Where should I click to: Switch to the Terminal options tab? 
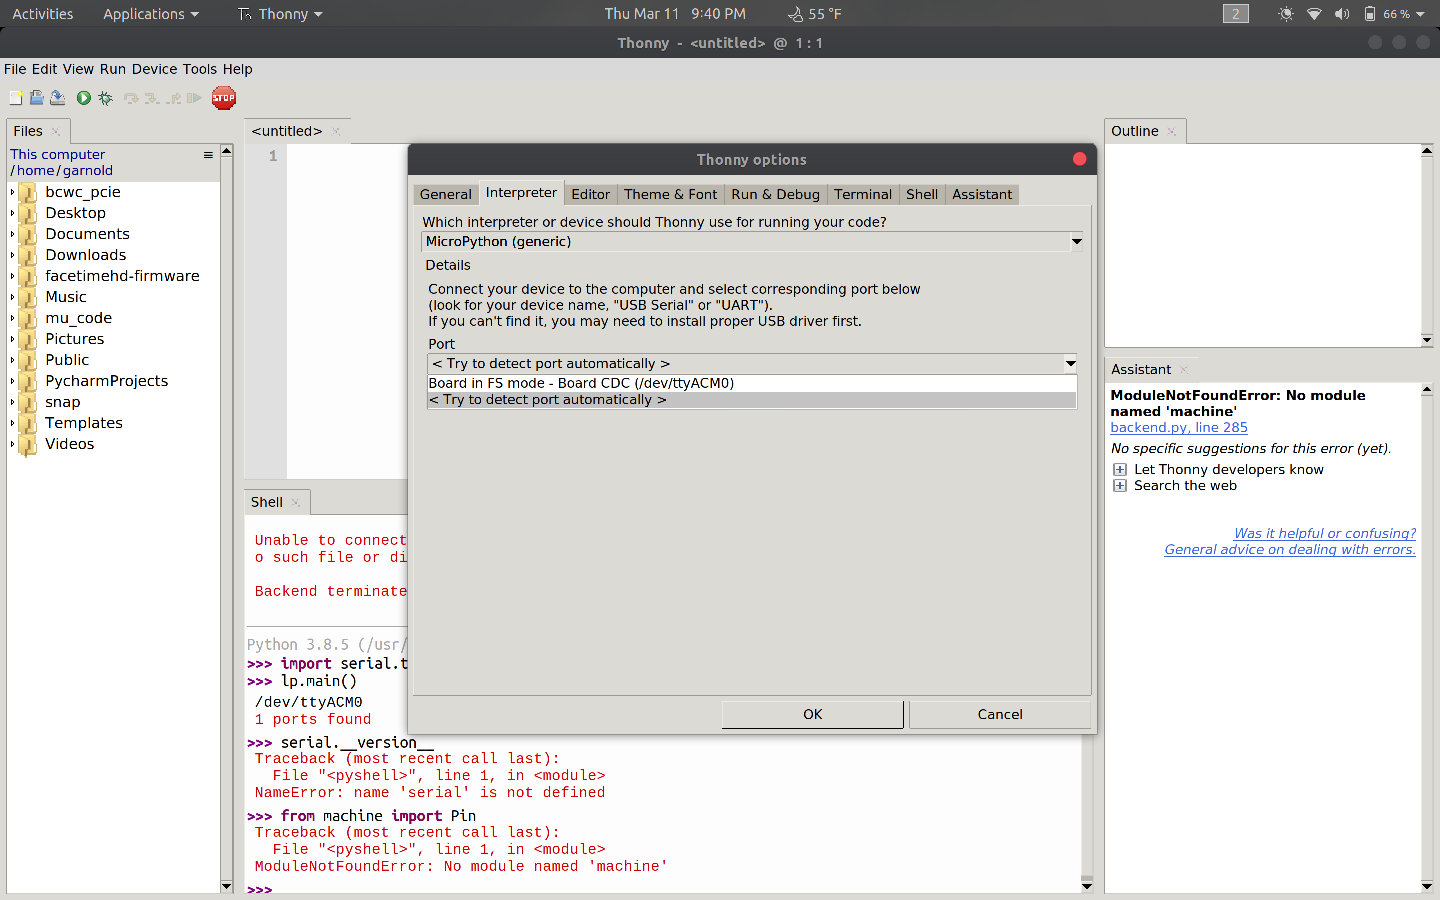click(x=863, y=194)
